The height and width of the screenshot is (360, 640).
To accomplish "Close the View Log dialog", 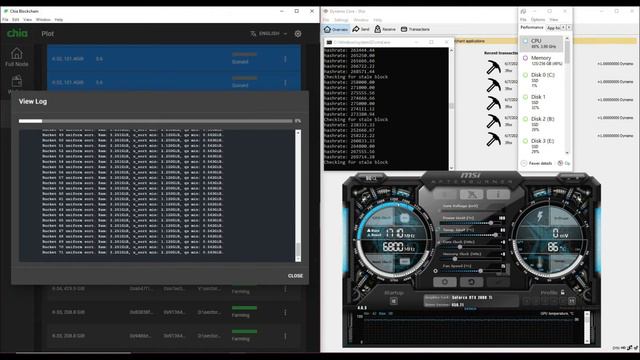I will (x=295, y=276).
